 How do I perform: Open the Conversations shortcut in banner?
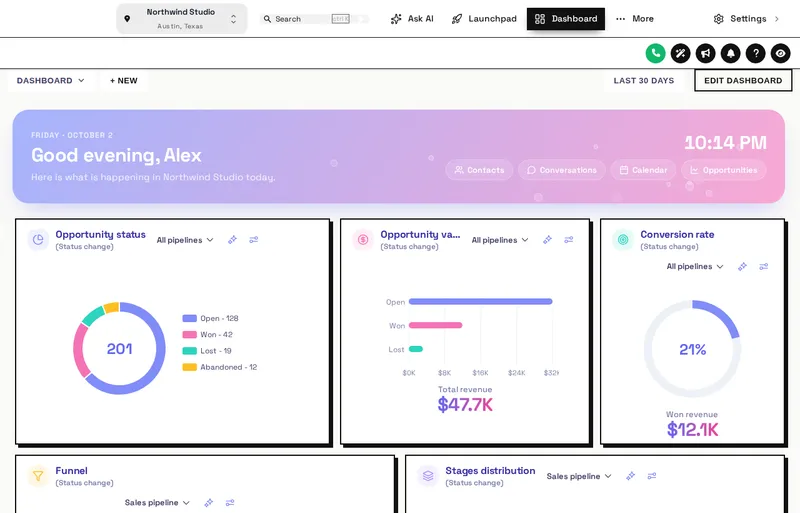pyautogui.click(x=562, y=170)
